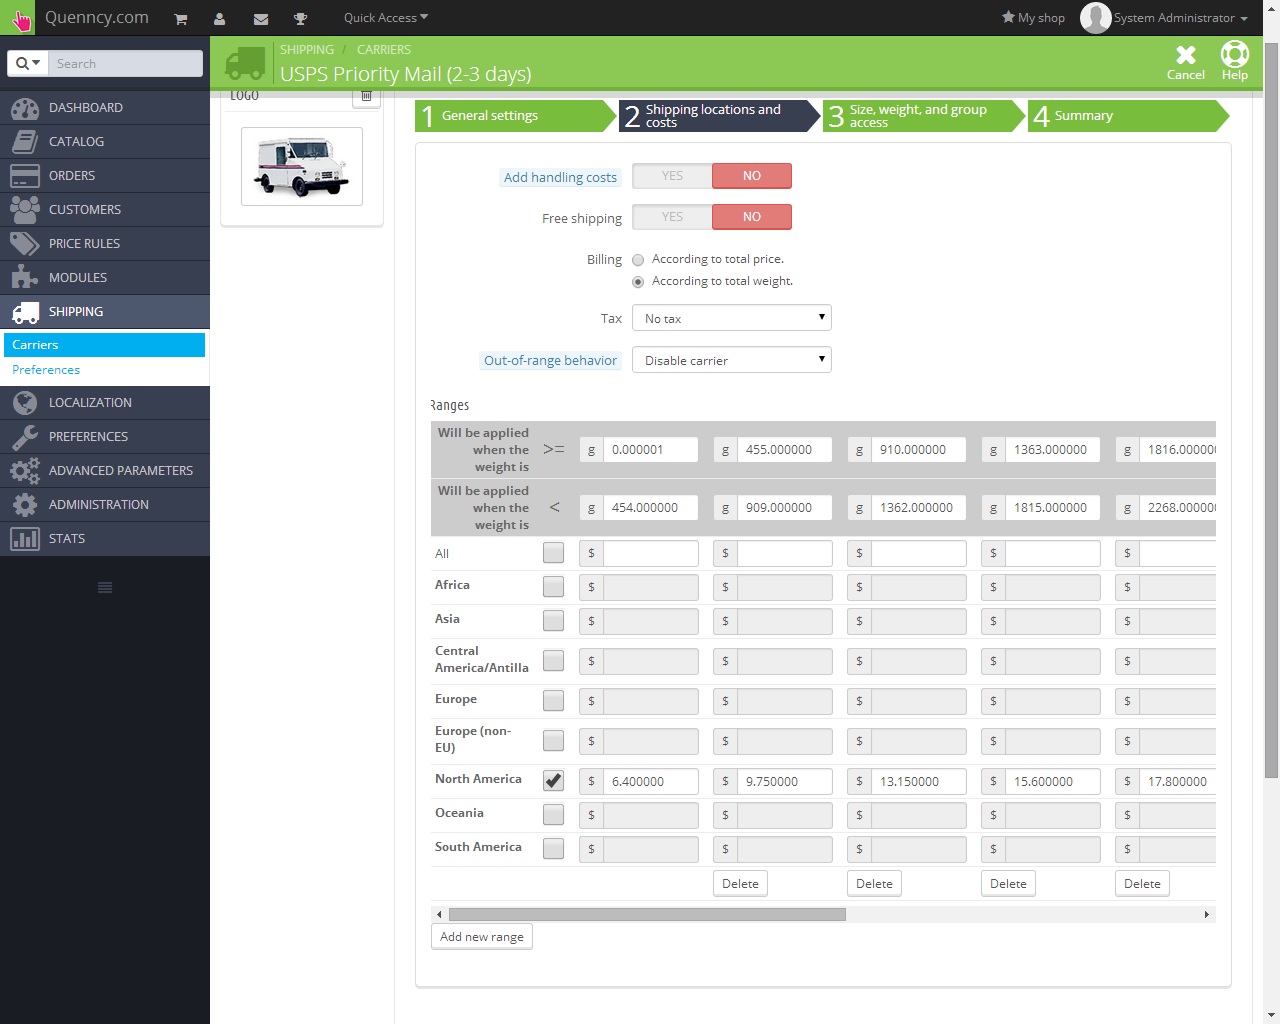This screenshot has height=1024, width=1280.
Task: Uncheck the North America zone checkbox
Action: click(x=553, y=781)
